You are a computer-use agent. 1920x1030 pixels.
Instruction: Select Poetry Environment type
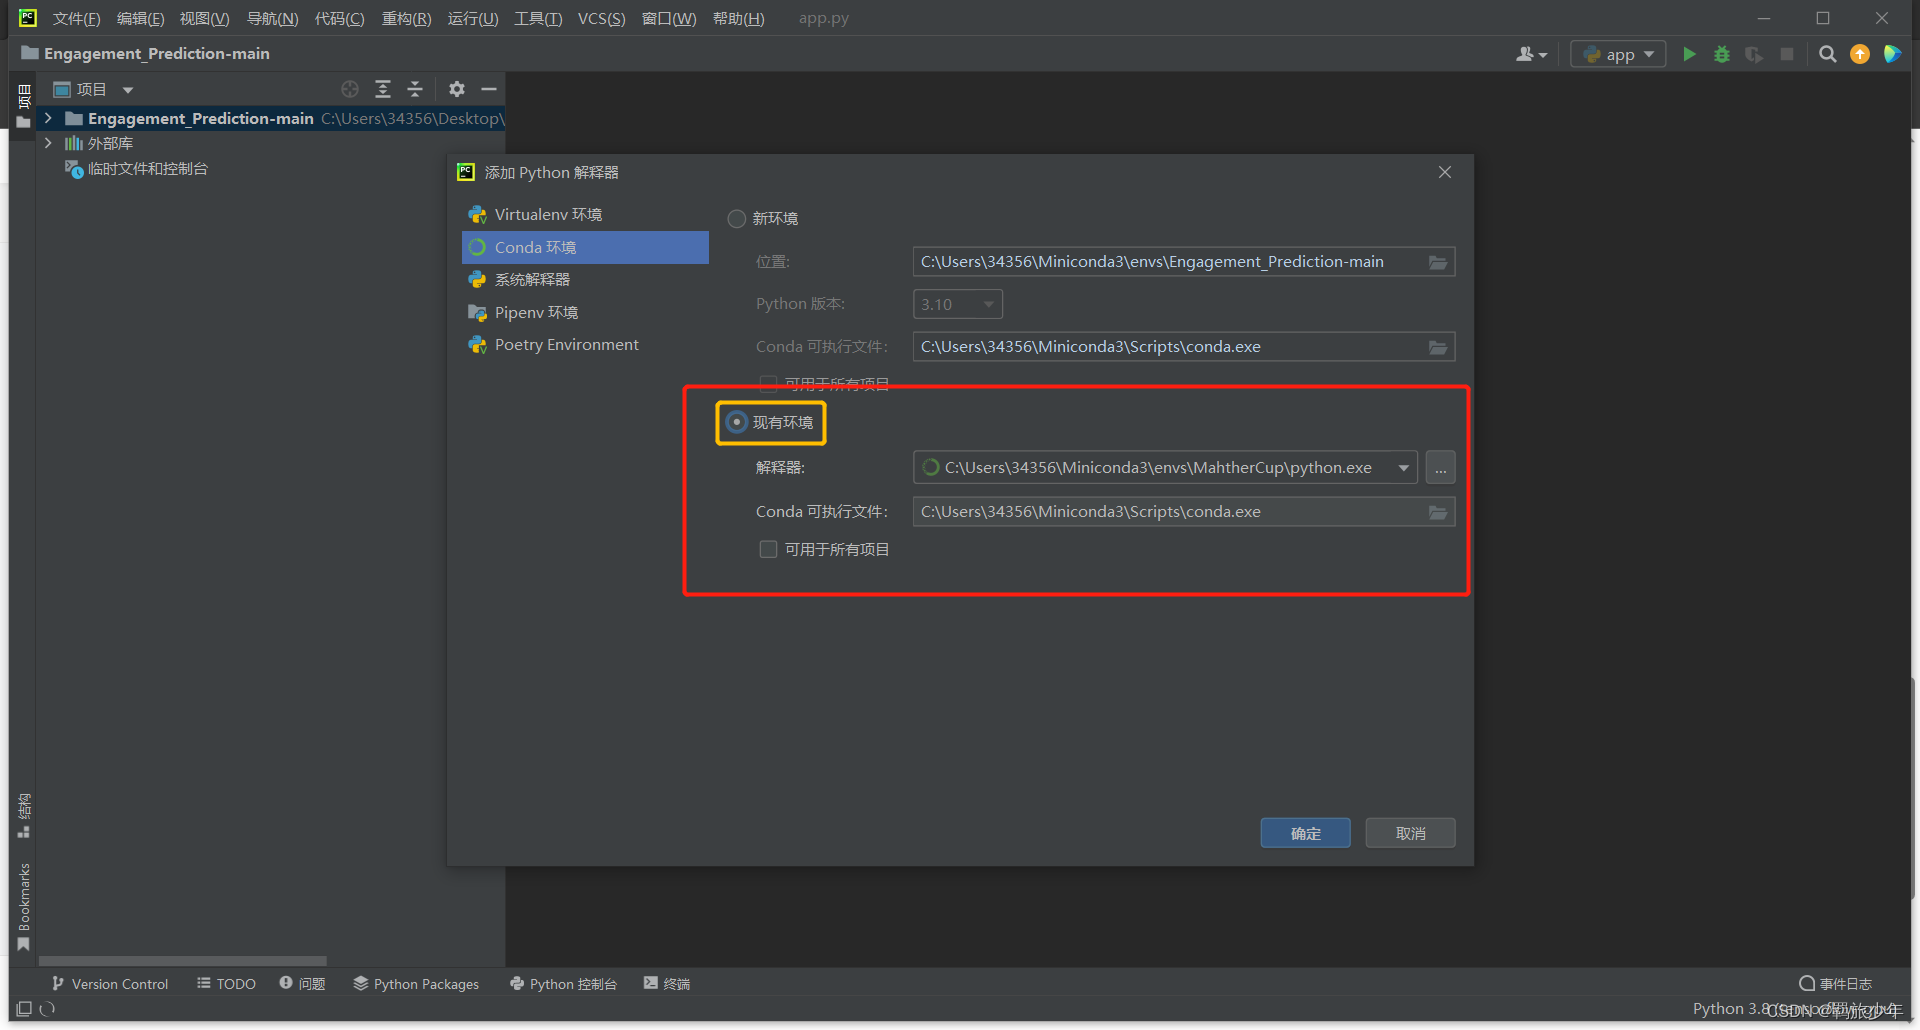[x=585, y=345]
